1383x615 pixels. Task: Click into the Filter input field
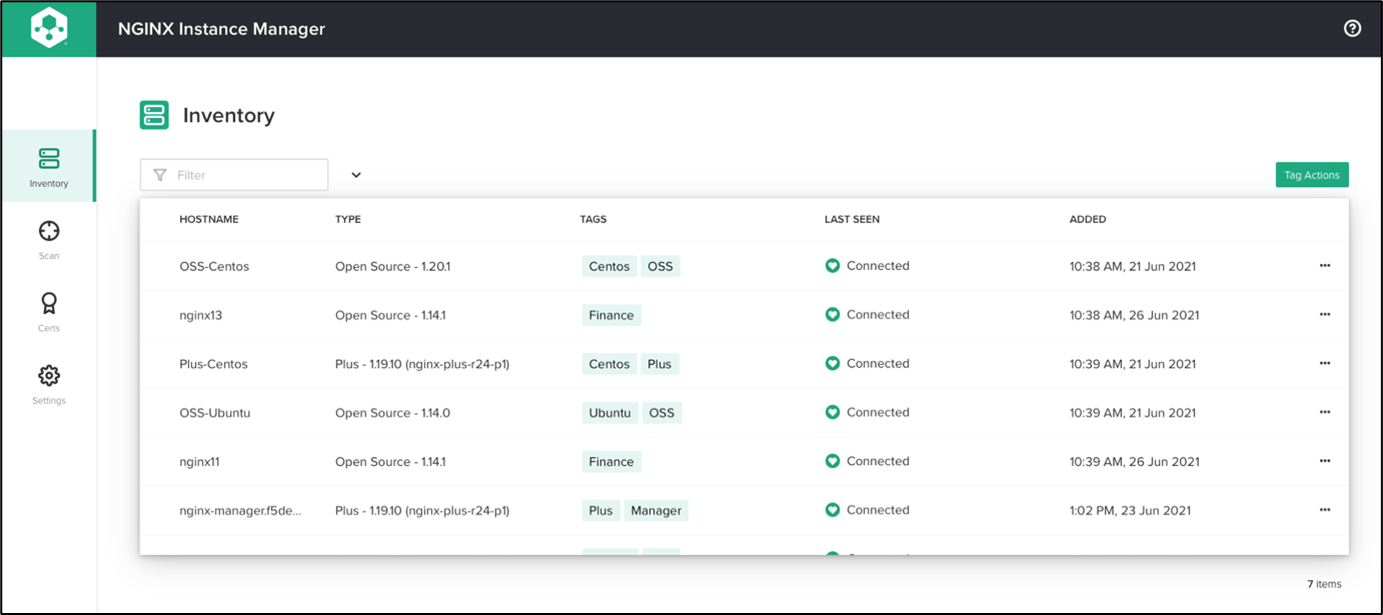pos(234,175)
